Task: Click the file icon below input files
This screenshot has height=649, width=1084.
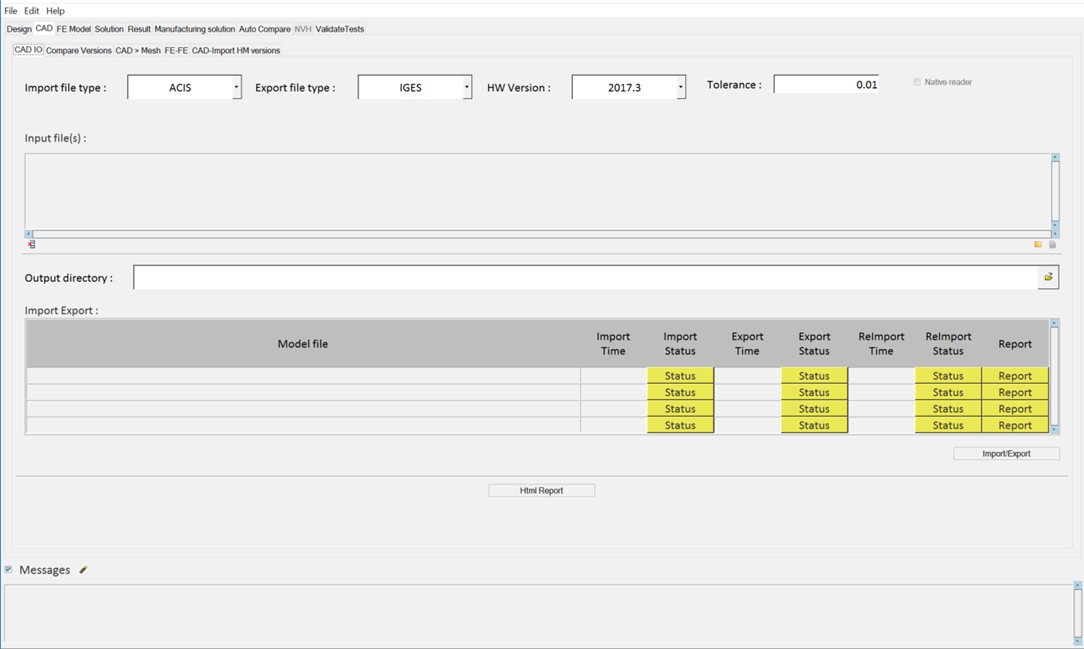Action: click(1052, 244)
